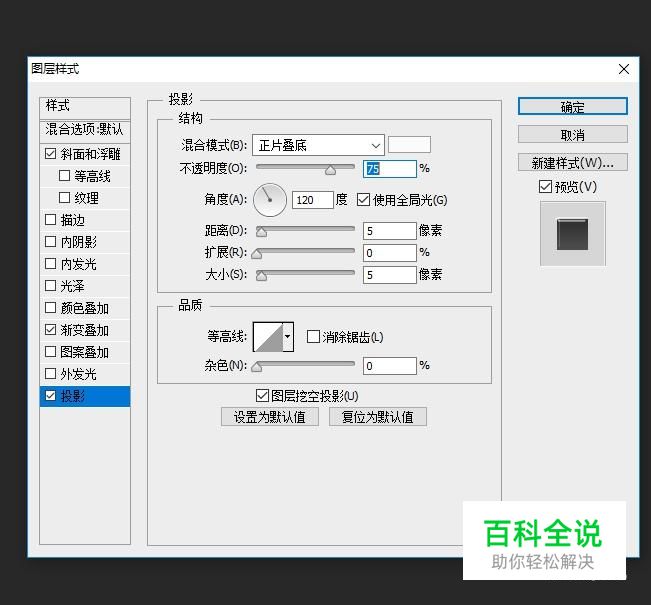The height and width of the screenshot is (605, 651).
Task: Close the 图层样式 dialog
Action: tap(624, 69)
